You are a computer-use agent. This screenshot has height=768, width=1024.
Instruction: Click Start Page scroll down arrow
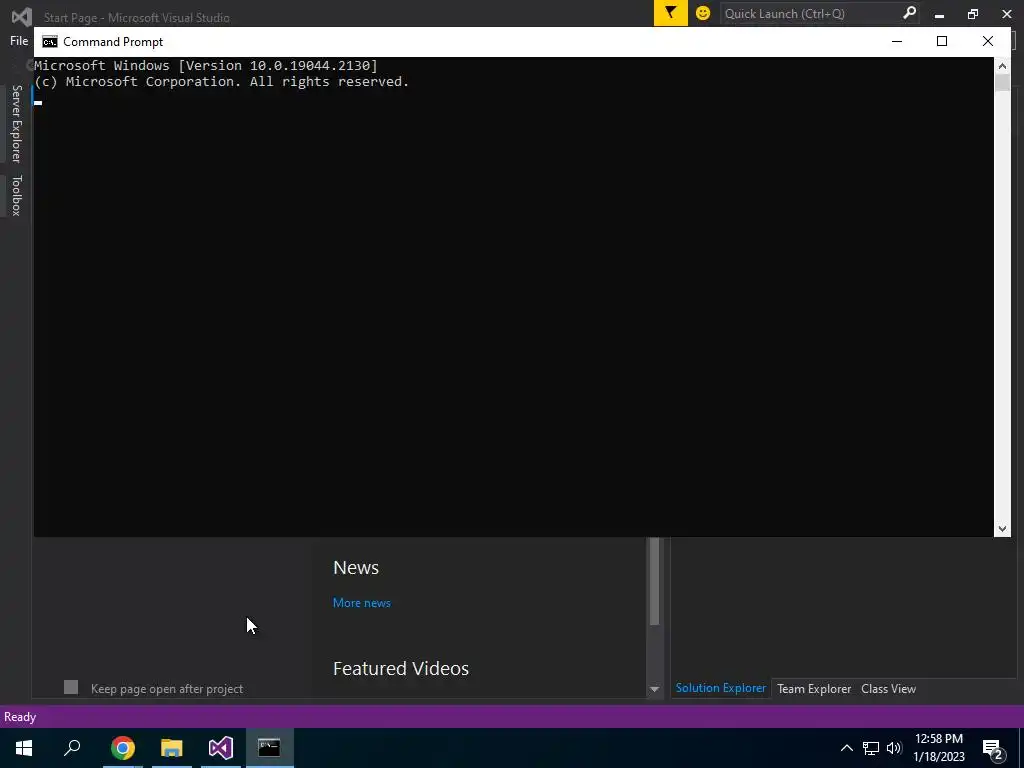point(654,689)
